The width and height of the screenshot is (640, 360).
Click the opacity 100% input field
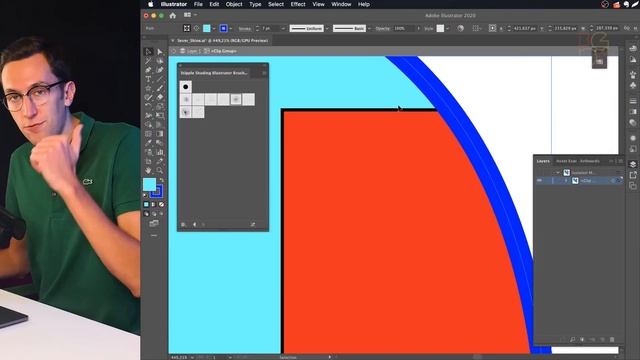pyautogui.click(x=403, y=29)
